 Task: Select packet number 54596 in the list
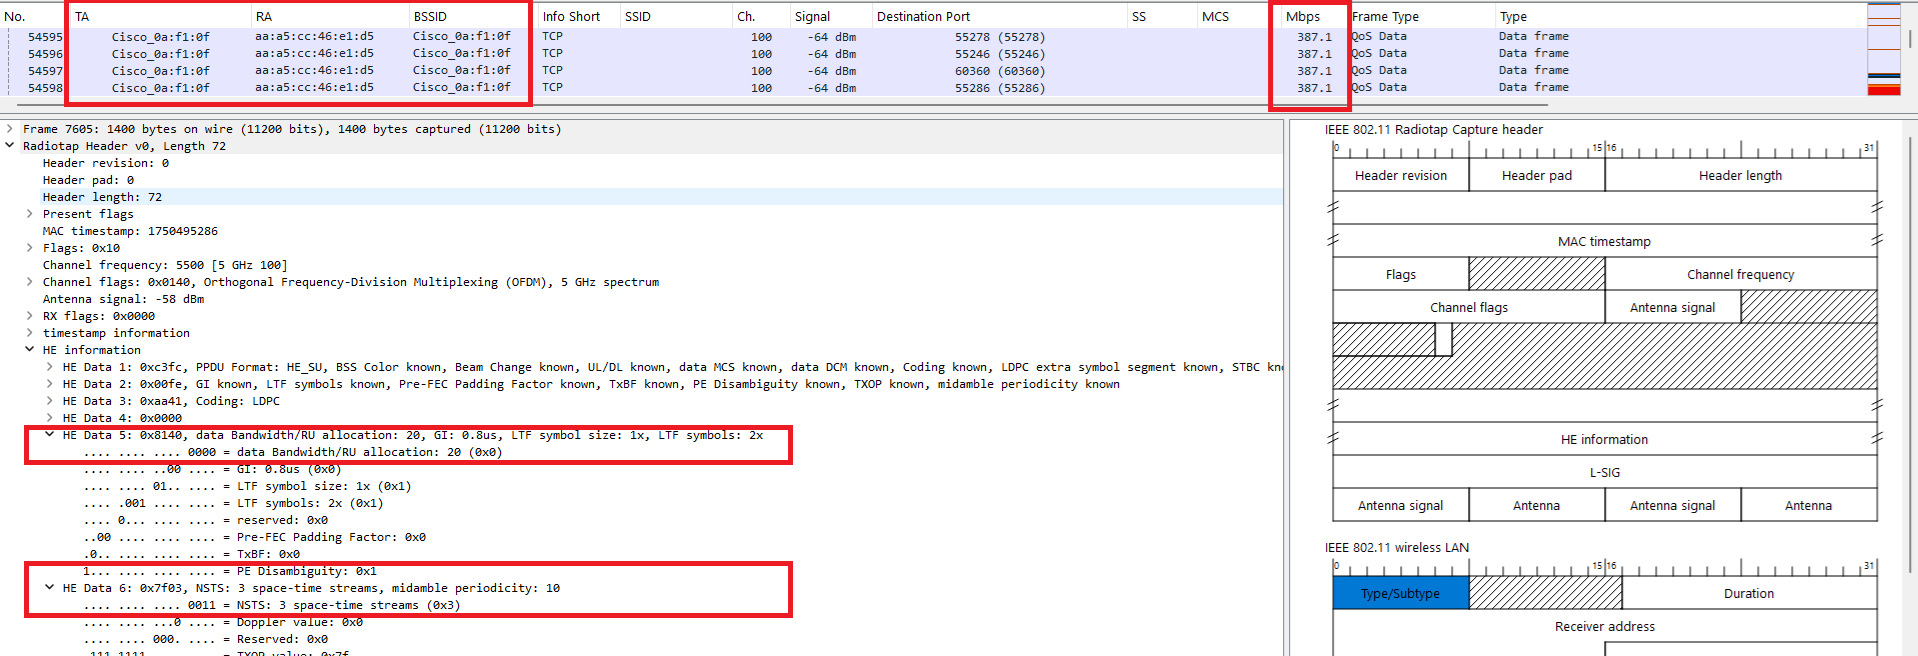click(x=45, y=54)
